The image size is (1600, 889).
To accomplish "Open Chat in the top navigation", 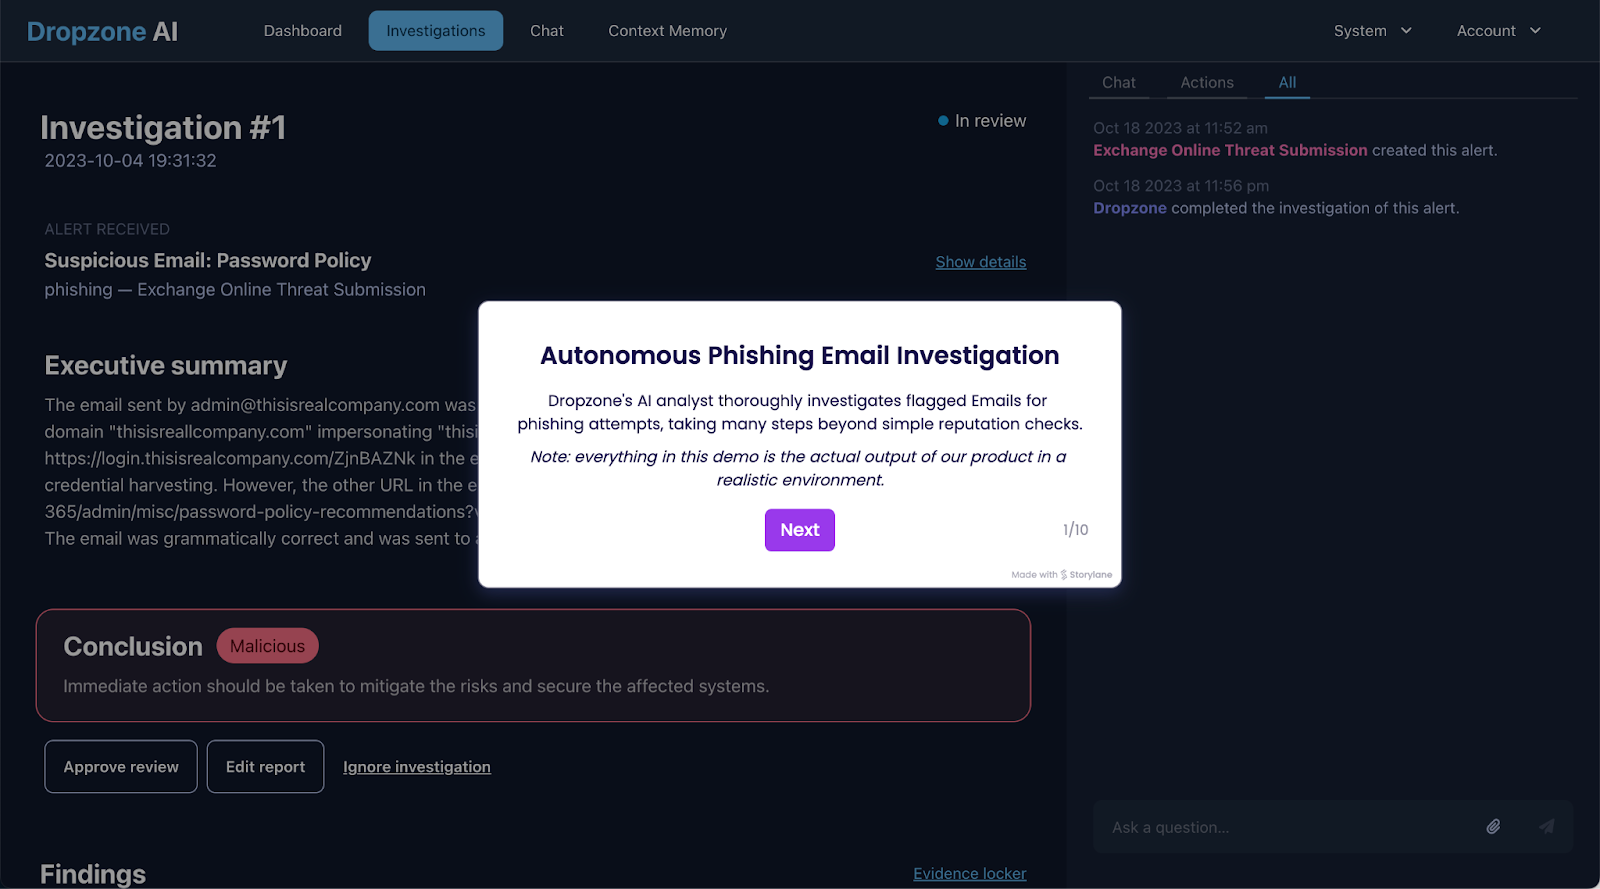I will (x=547, y=31).
